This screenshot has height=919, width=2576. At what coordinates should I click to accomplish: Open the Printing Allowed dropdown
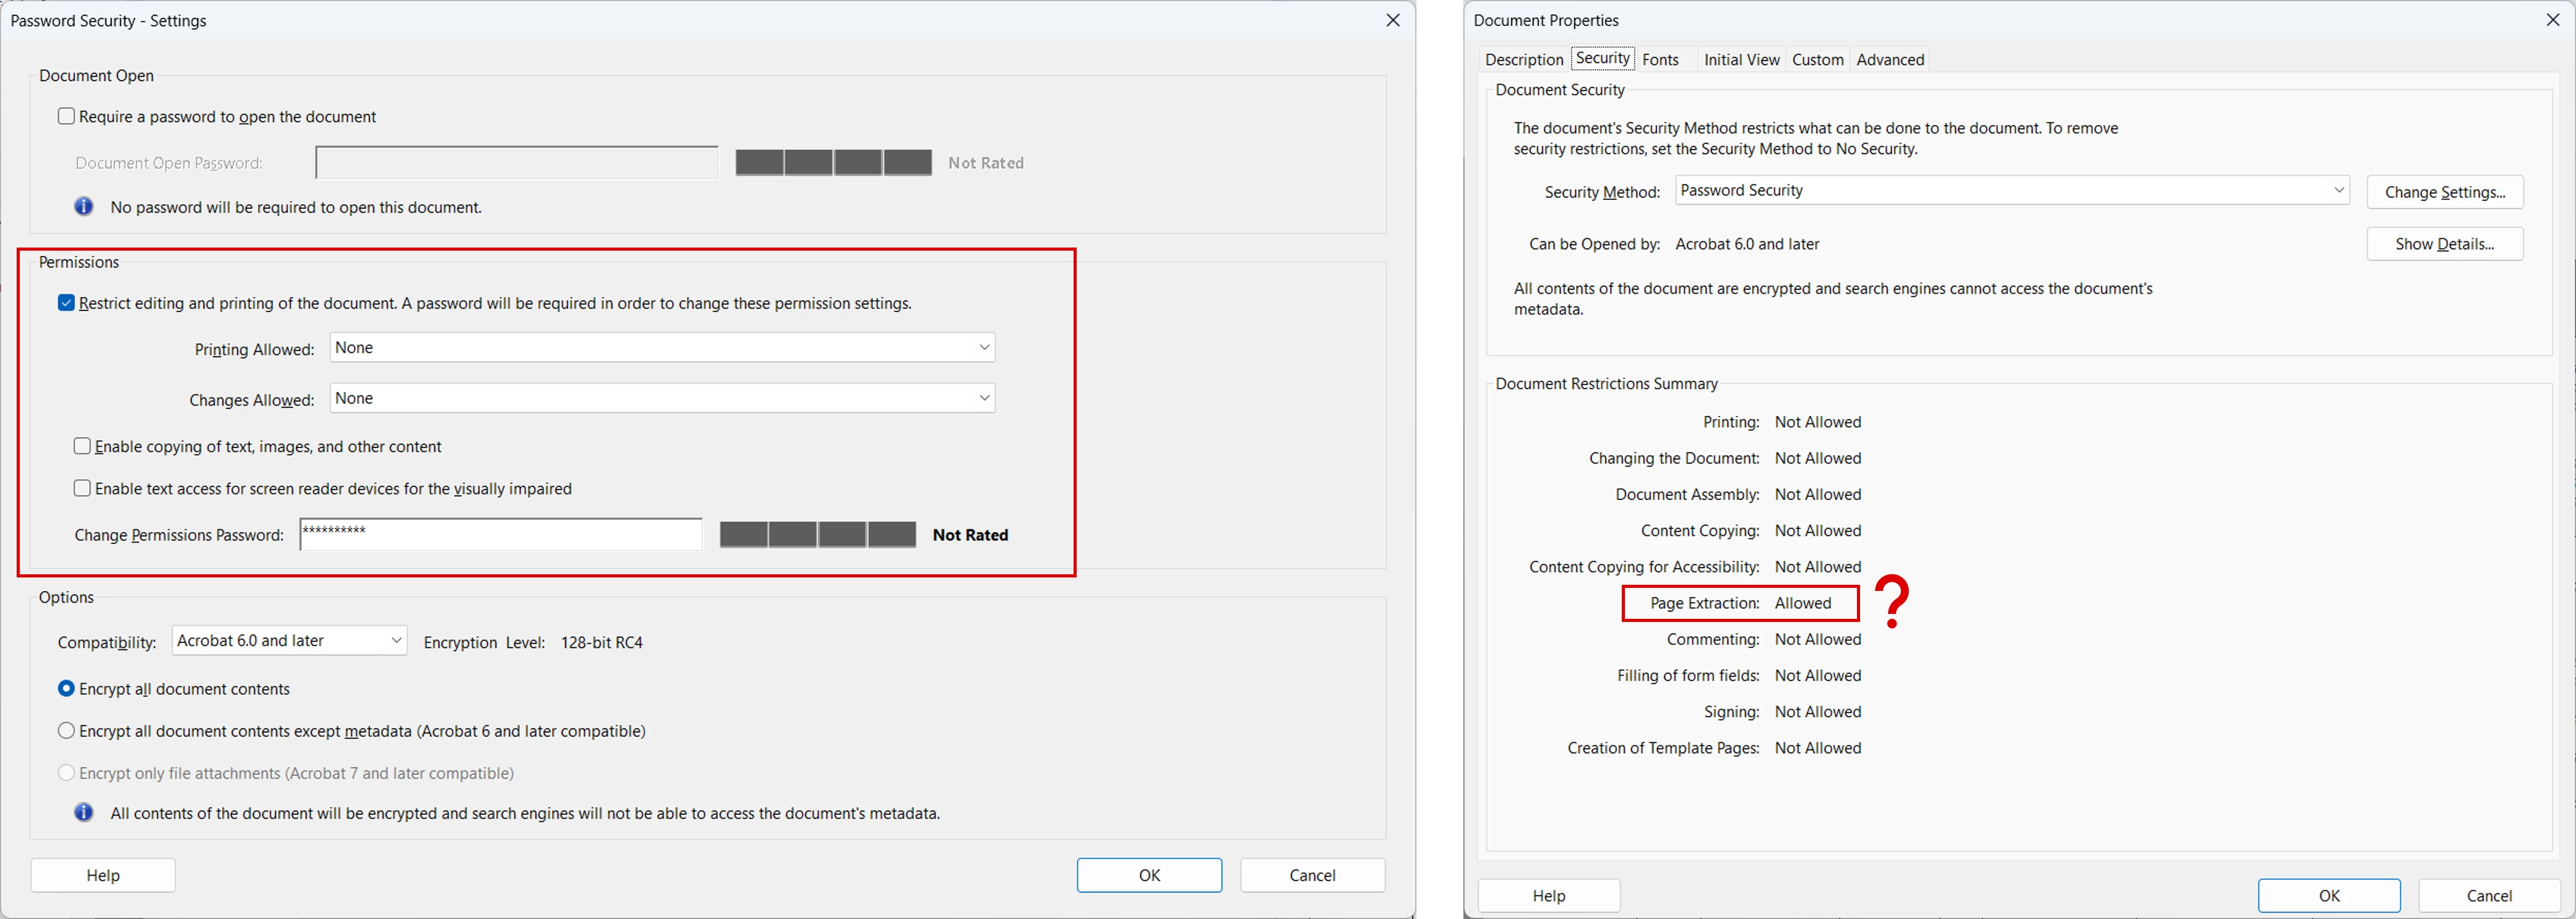tap(662, 348)
